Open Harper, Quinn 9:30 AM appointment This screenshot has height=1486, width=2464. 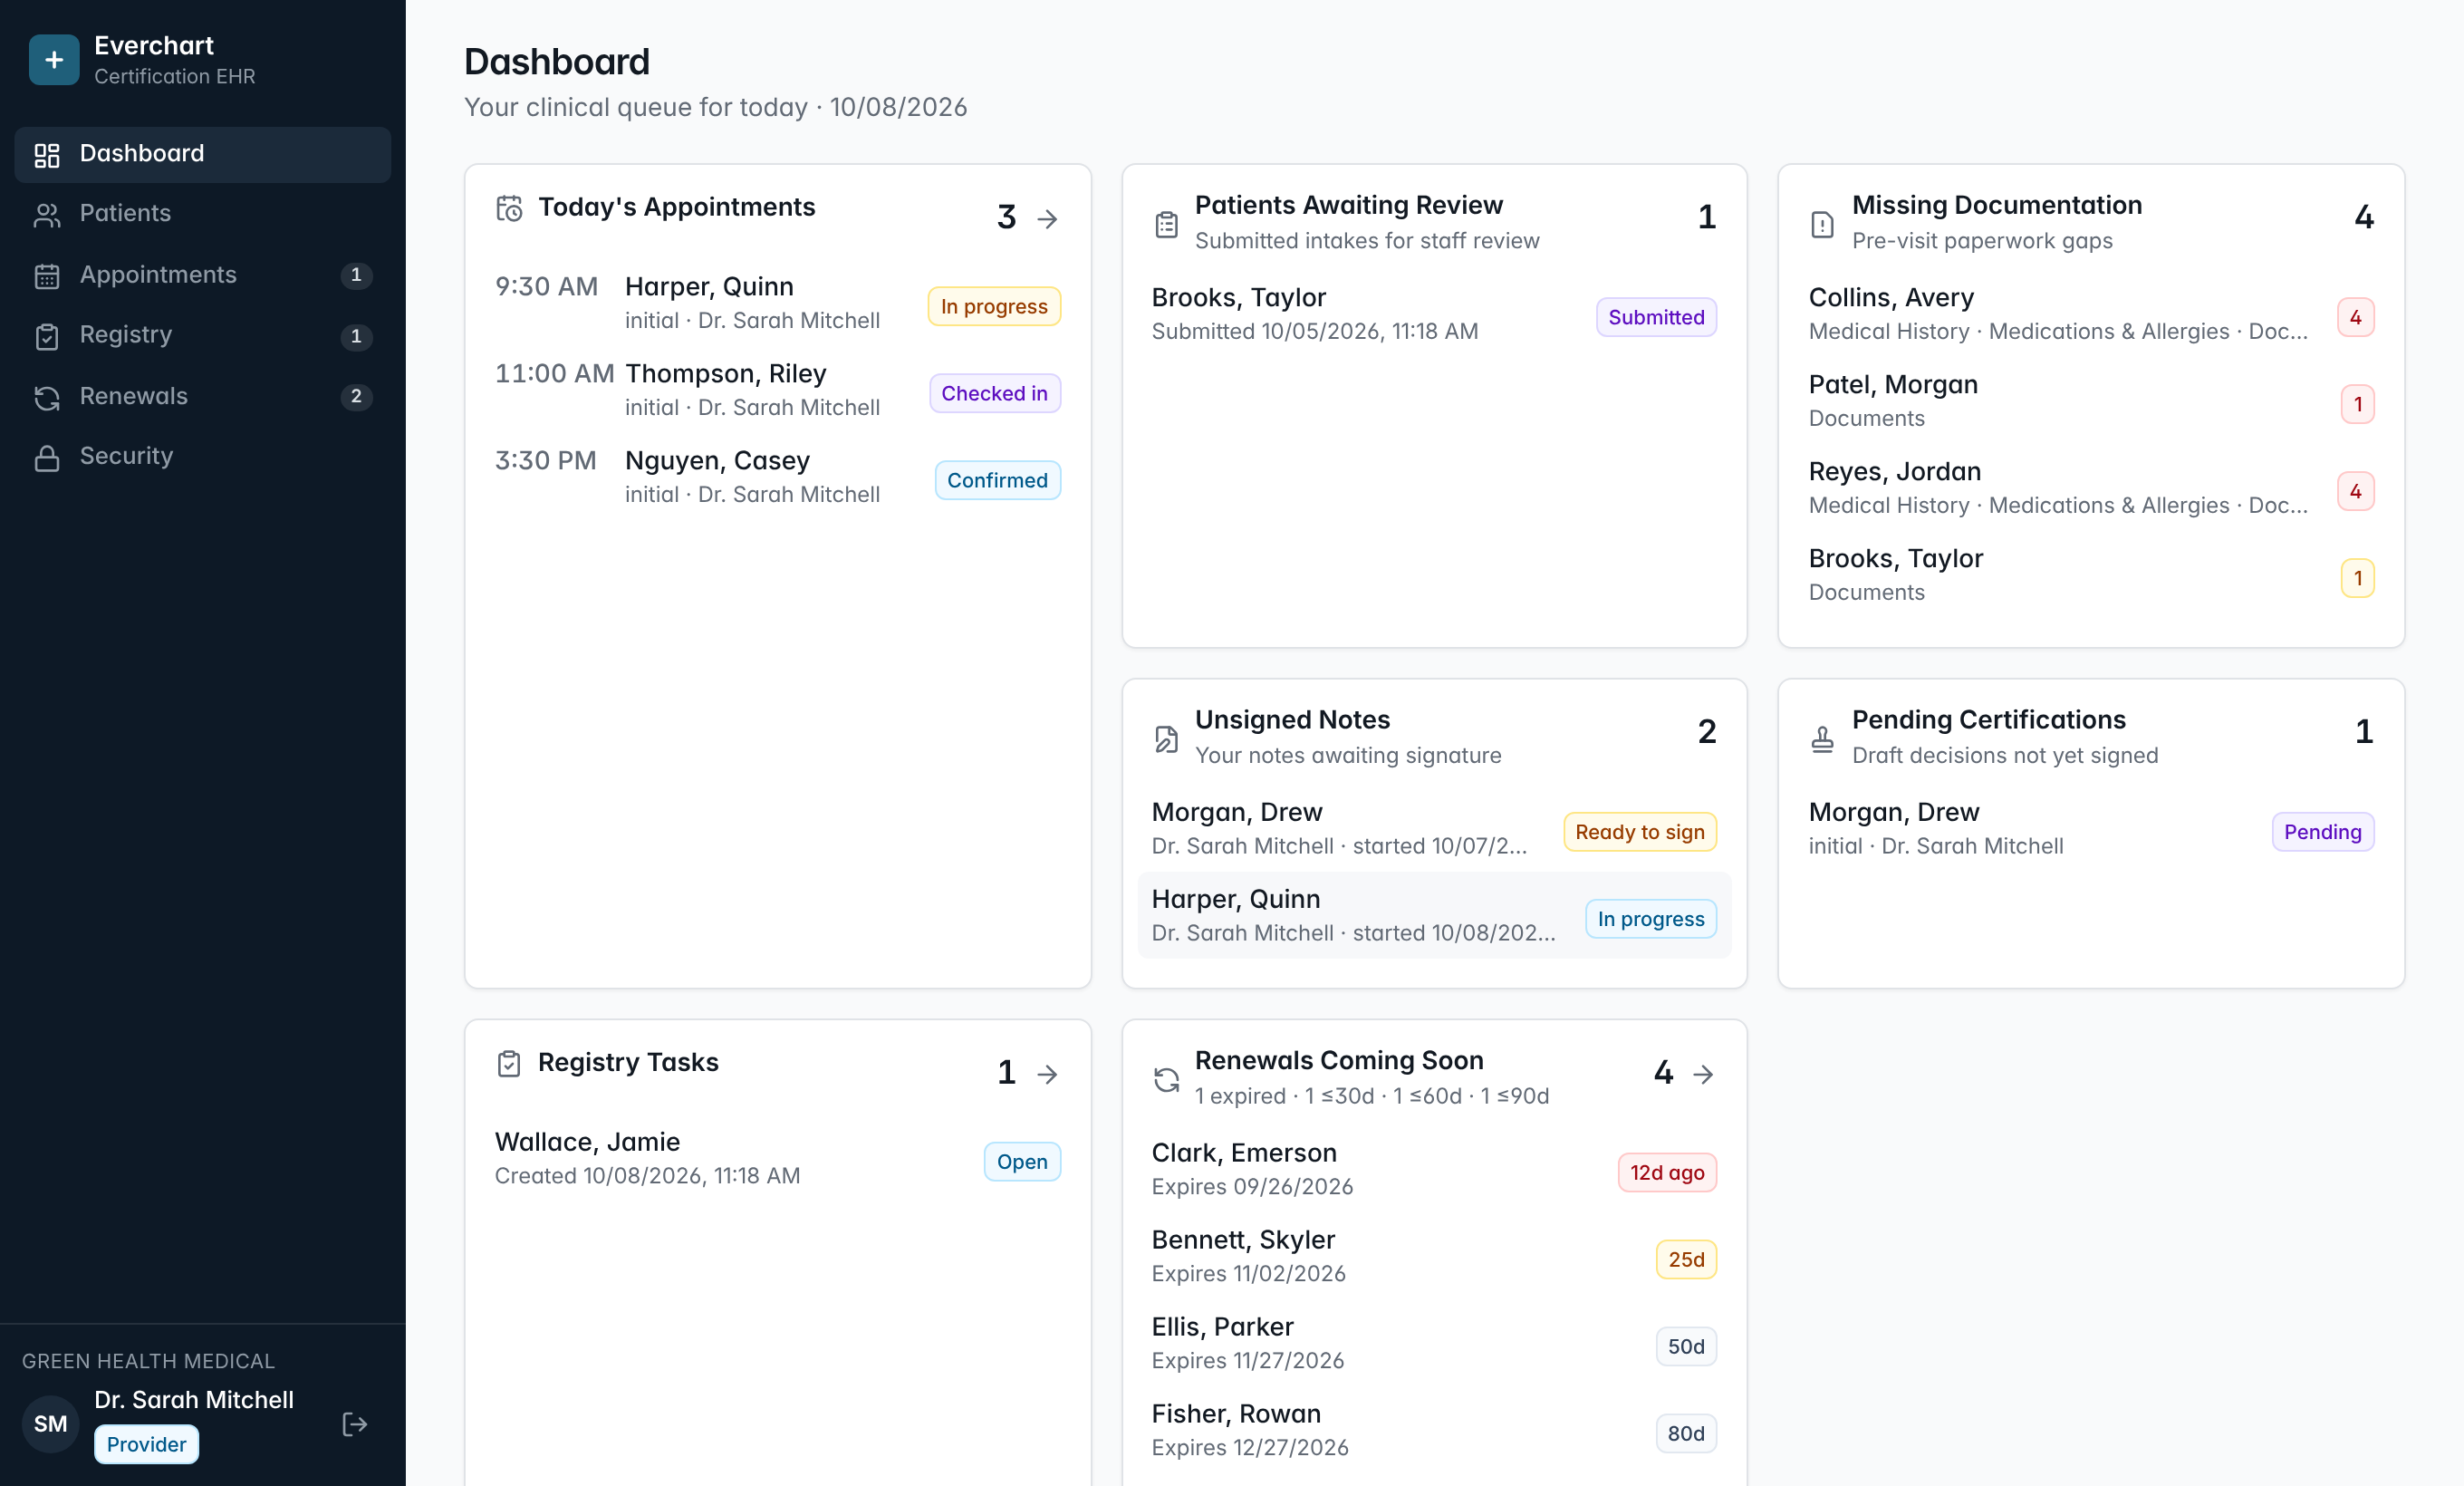click(x=778, y=303)
